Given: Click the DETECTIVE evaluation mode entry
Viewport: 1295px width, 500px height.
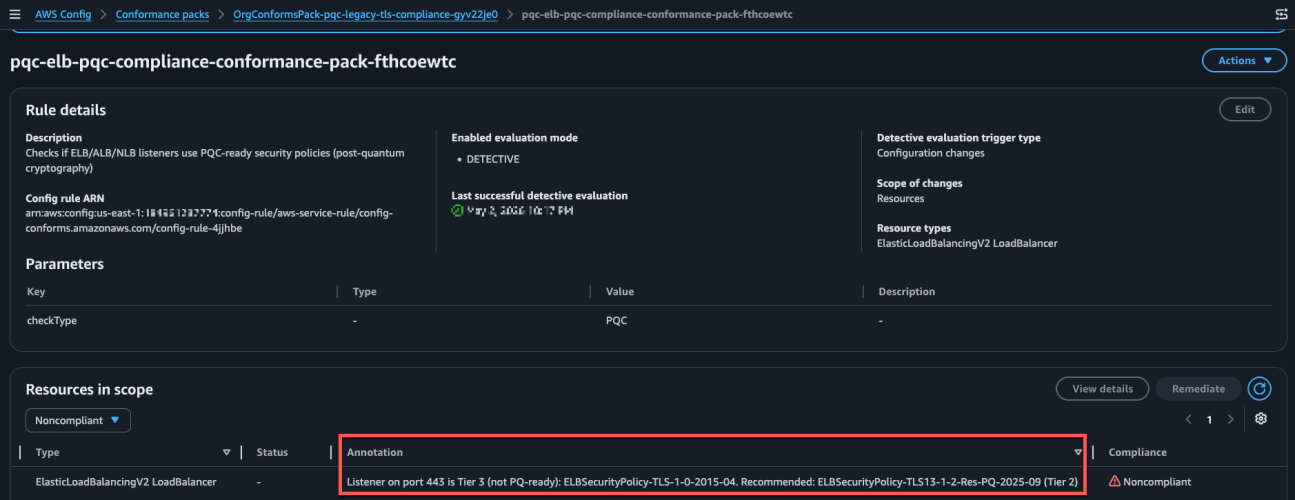Looking at the screenshot, I should click(494, 159).
